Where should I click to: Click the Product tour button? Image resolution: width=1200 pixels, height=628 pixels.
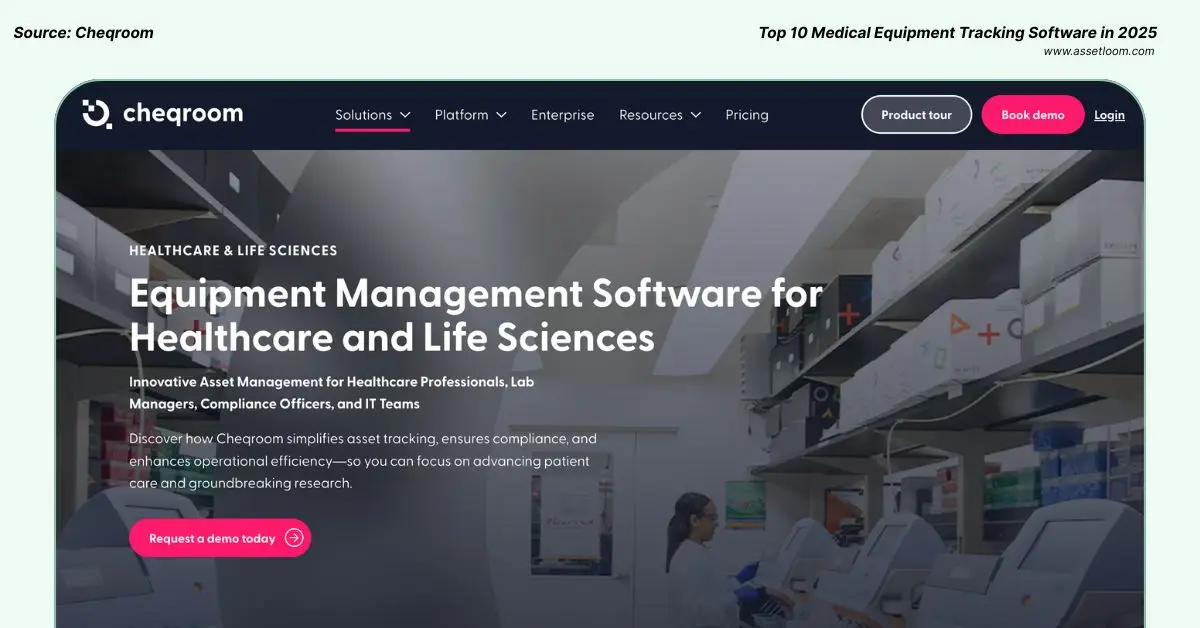point(916,115)
